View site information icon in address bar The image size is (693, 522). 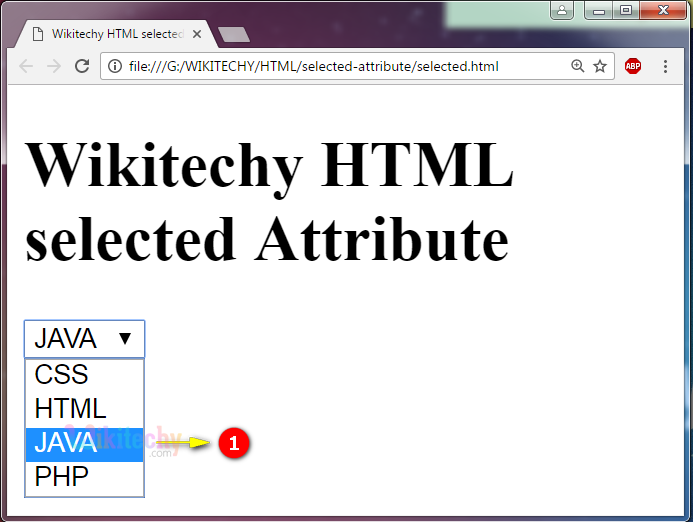pyautogui.click(x=115, y=67)
